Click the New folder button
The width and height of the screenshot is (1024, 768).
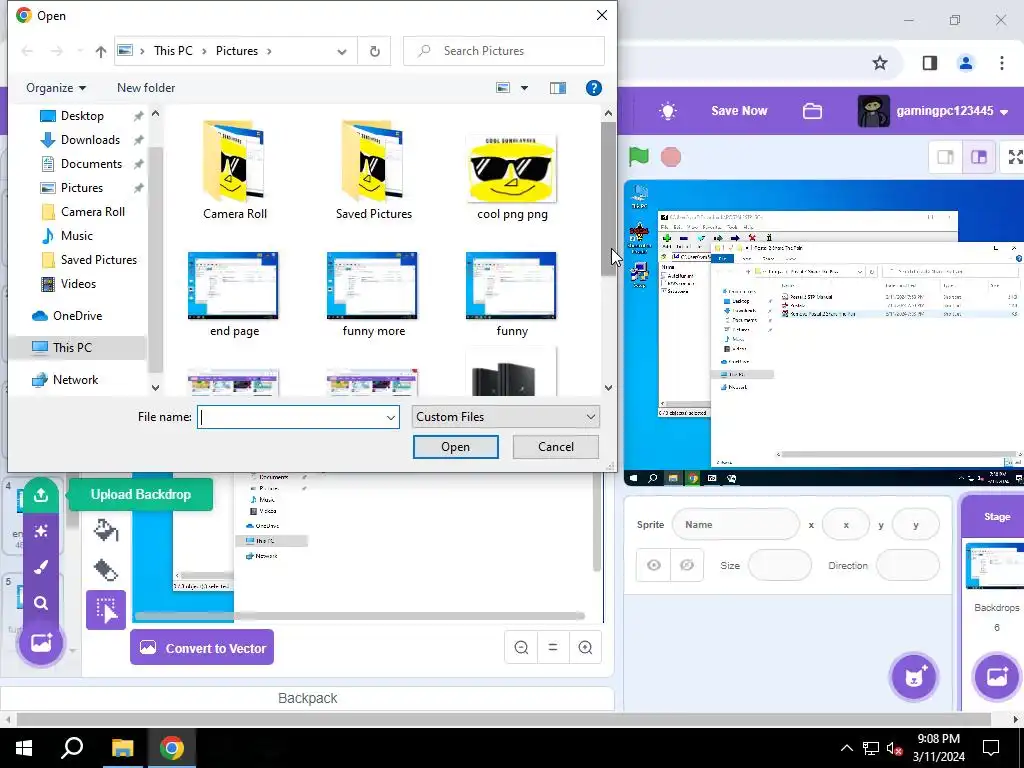click(x=146, y=88)
